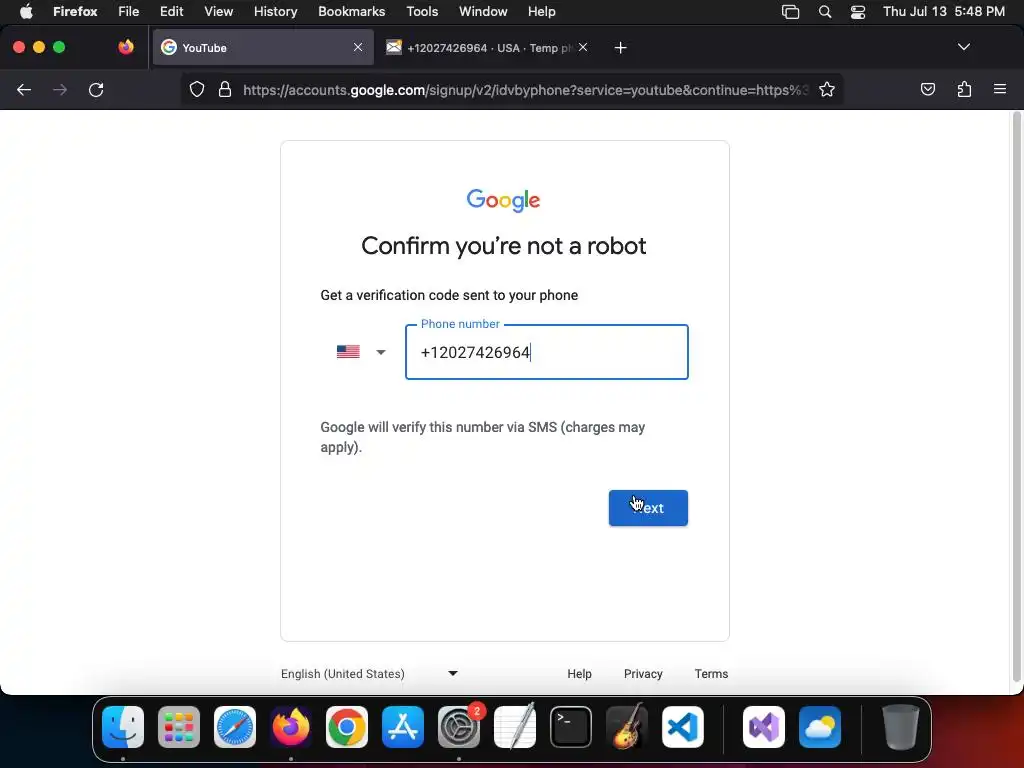Reload the current page

pyautogui.click(x=96, y=89)
